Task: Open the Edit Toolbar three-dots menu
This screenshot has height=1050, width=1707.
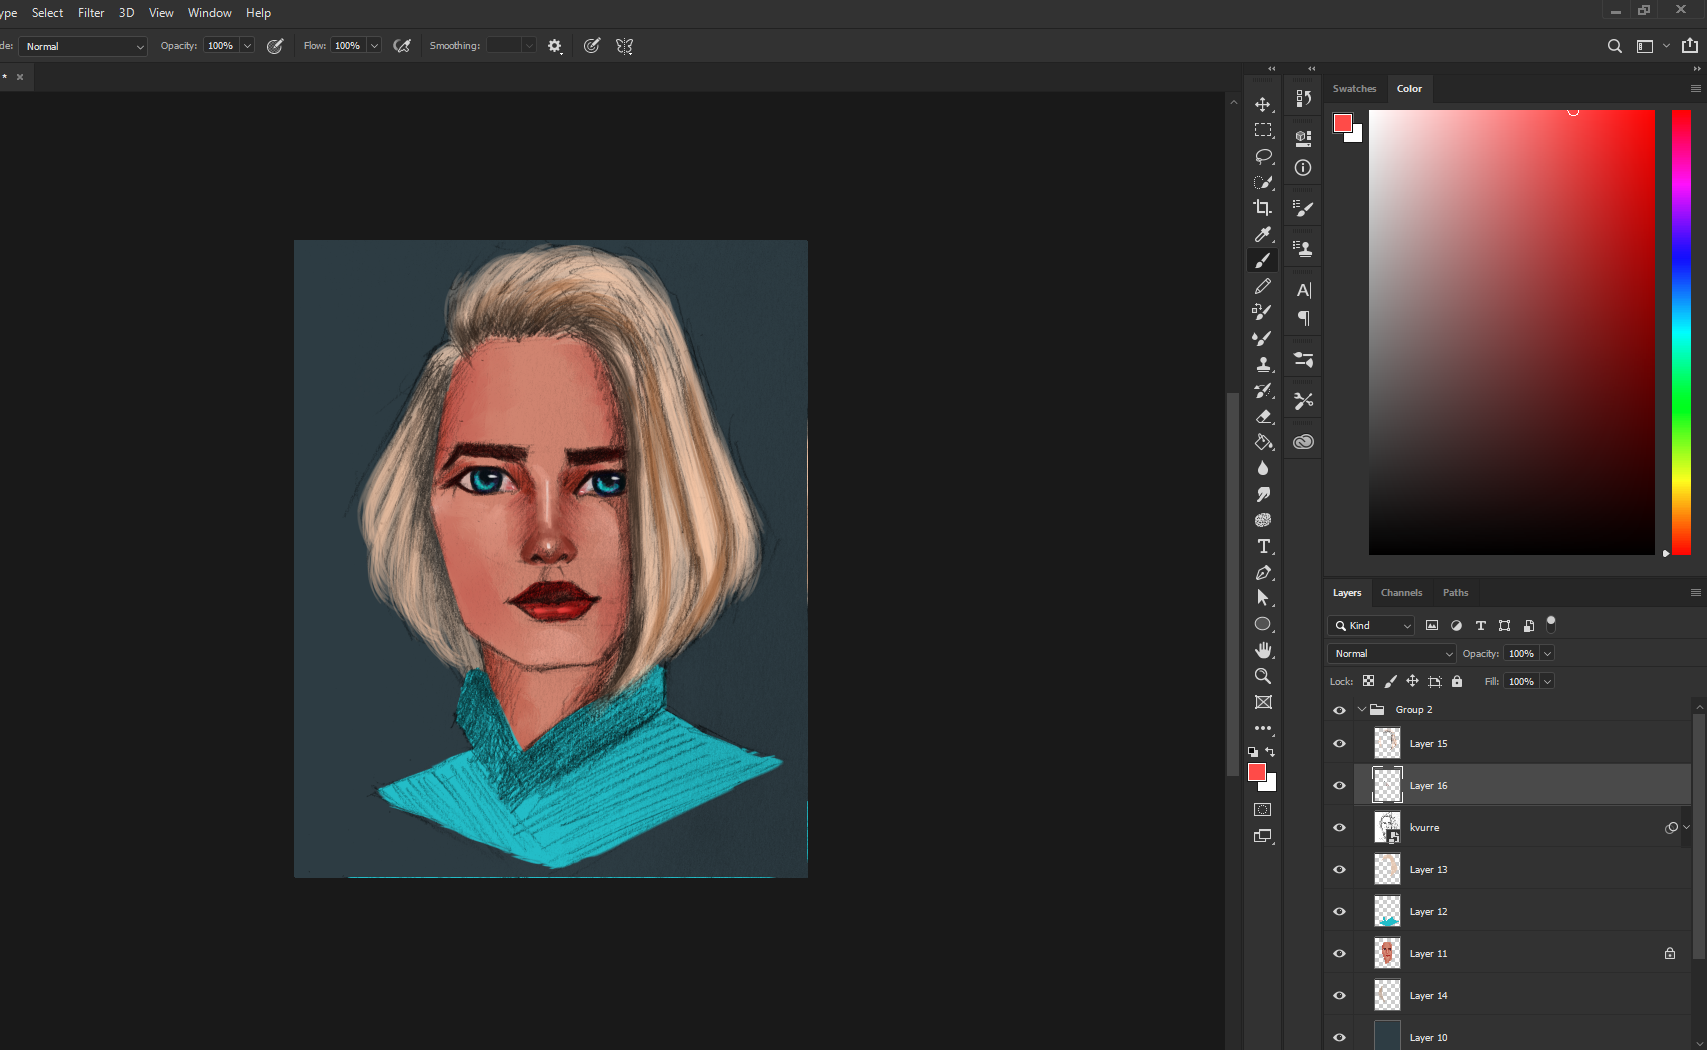Action: (x=1263, y=728)
